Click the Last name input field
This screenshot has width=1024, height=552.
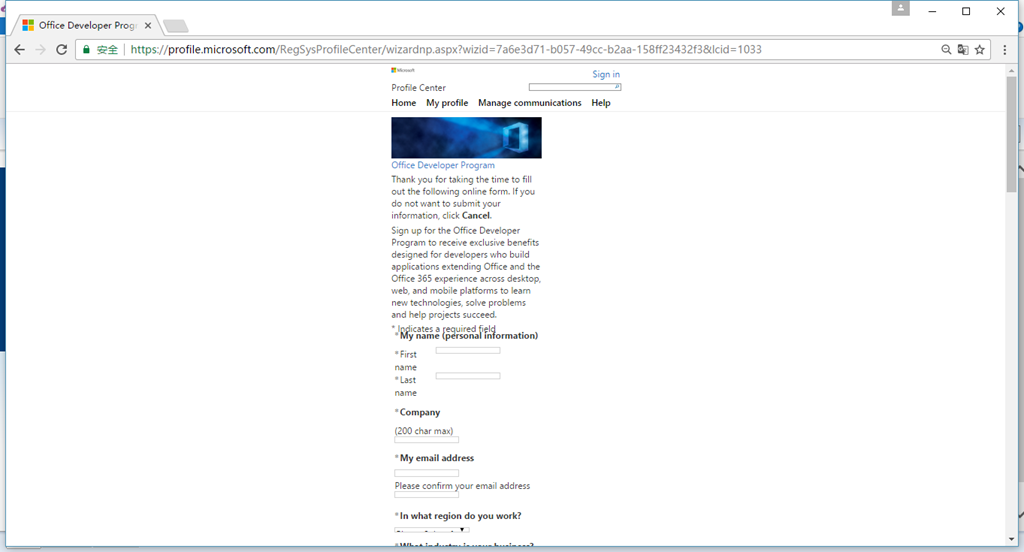(468, 376)
